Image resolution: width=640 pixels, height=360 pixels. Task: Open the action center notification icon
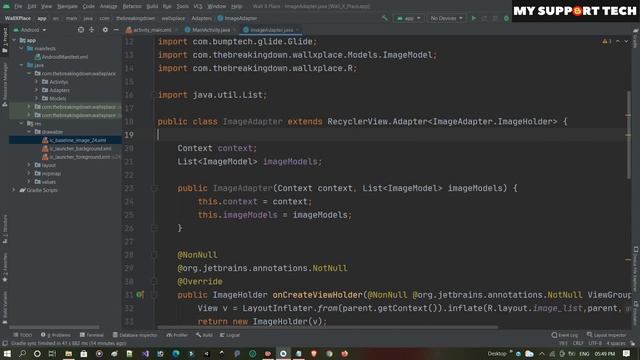pos(627,353)
